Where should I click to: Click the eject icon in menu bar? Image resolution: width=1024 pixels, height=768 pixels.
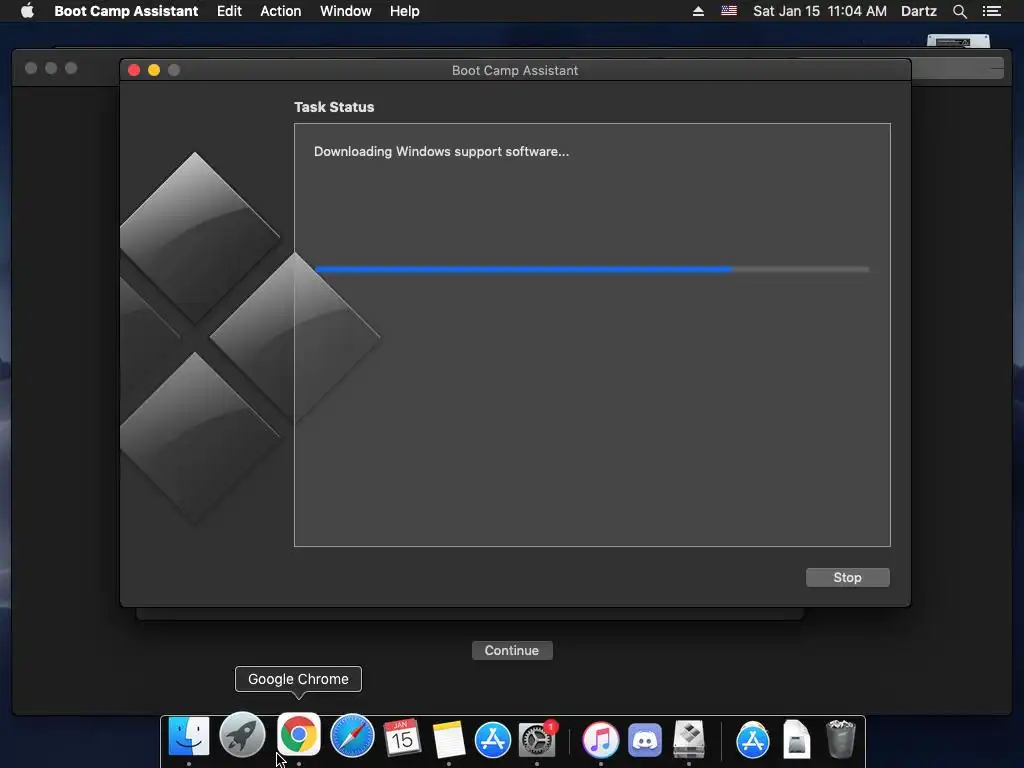[698, 11]
